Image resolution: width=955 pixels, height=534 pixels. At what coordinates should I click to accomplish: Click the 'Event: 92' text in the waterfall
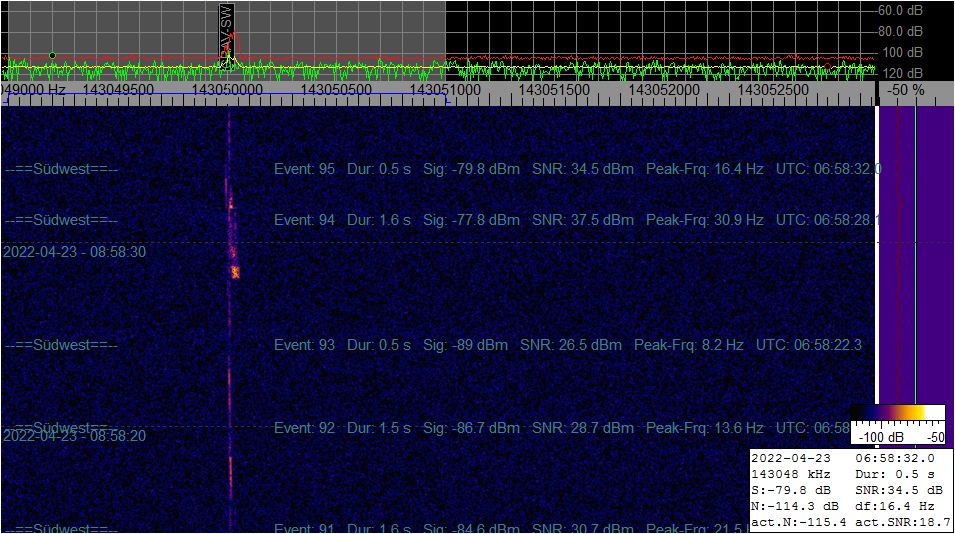click(x=305, y=428)
